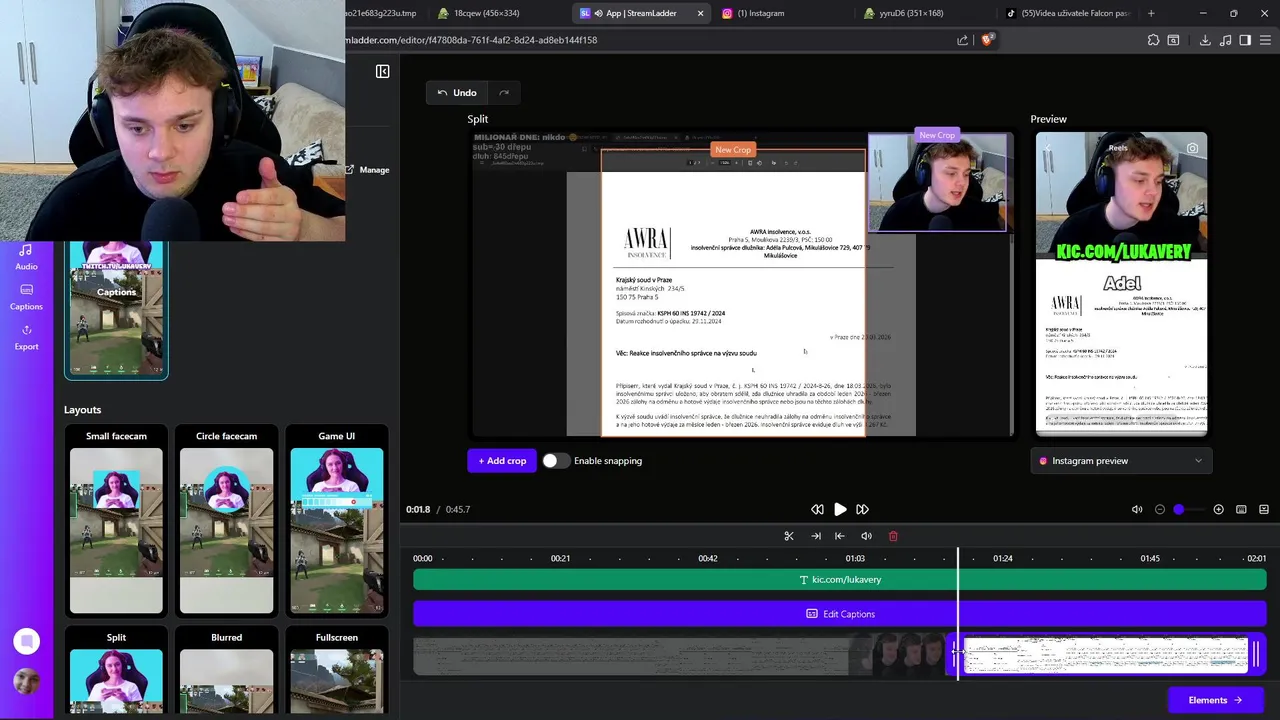1280x720 pixels.
Task: Click the rightmost timeline layout icon
Action: 1264,509
